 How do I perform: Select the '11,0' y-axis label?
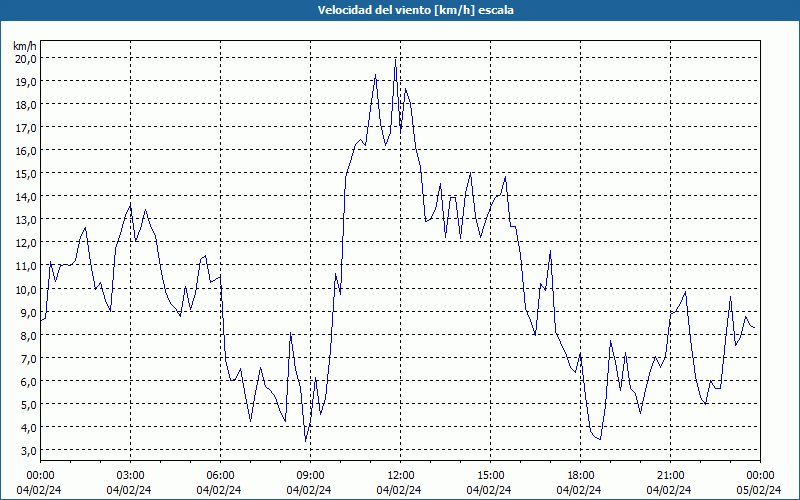point(26,266)
